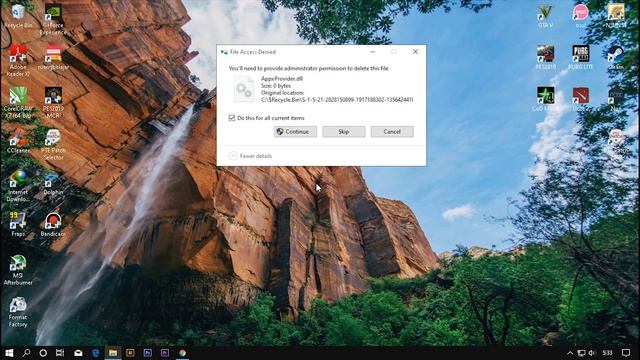Switch to File Explorer on taskbar

(x=113, y=353)
